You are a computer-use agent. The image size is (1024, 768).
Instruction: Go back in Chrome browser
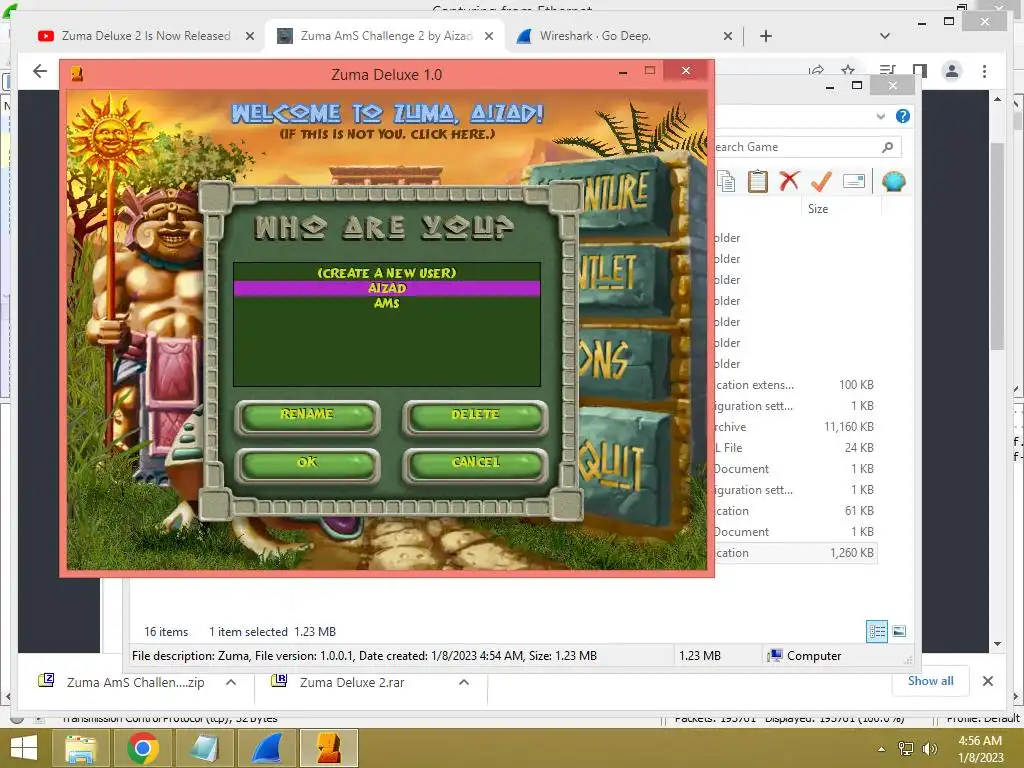pos(40,71)
